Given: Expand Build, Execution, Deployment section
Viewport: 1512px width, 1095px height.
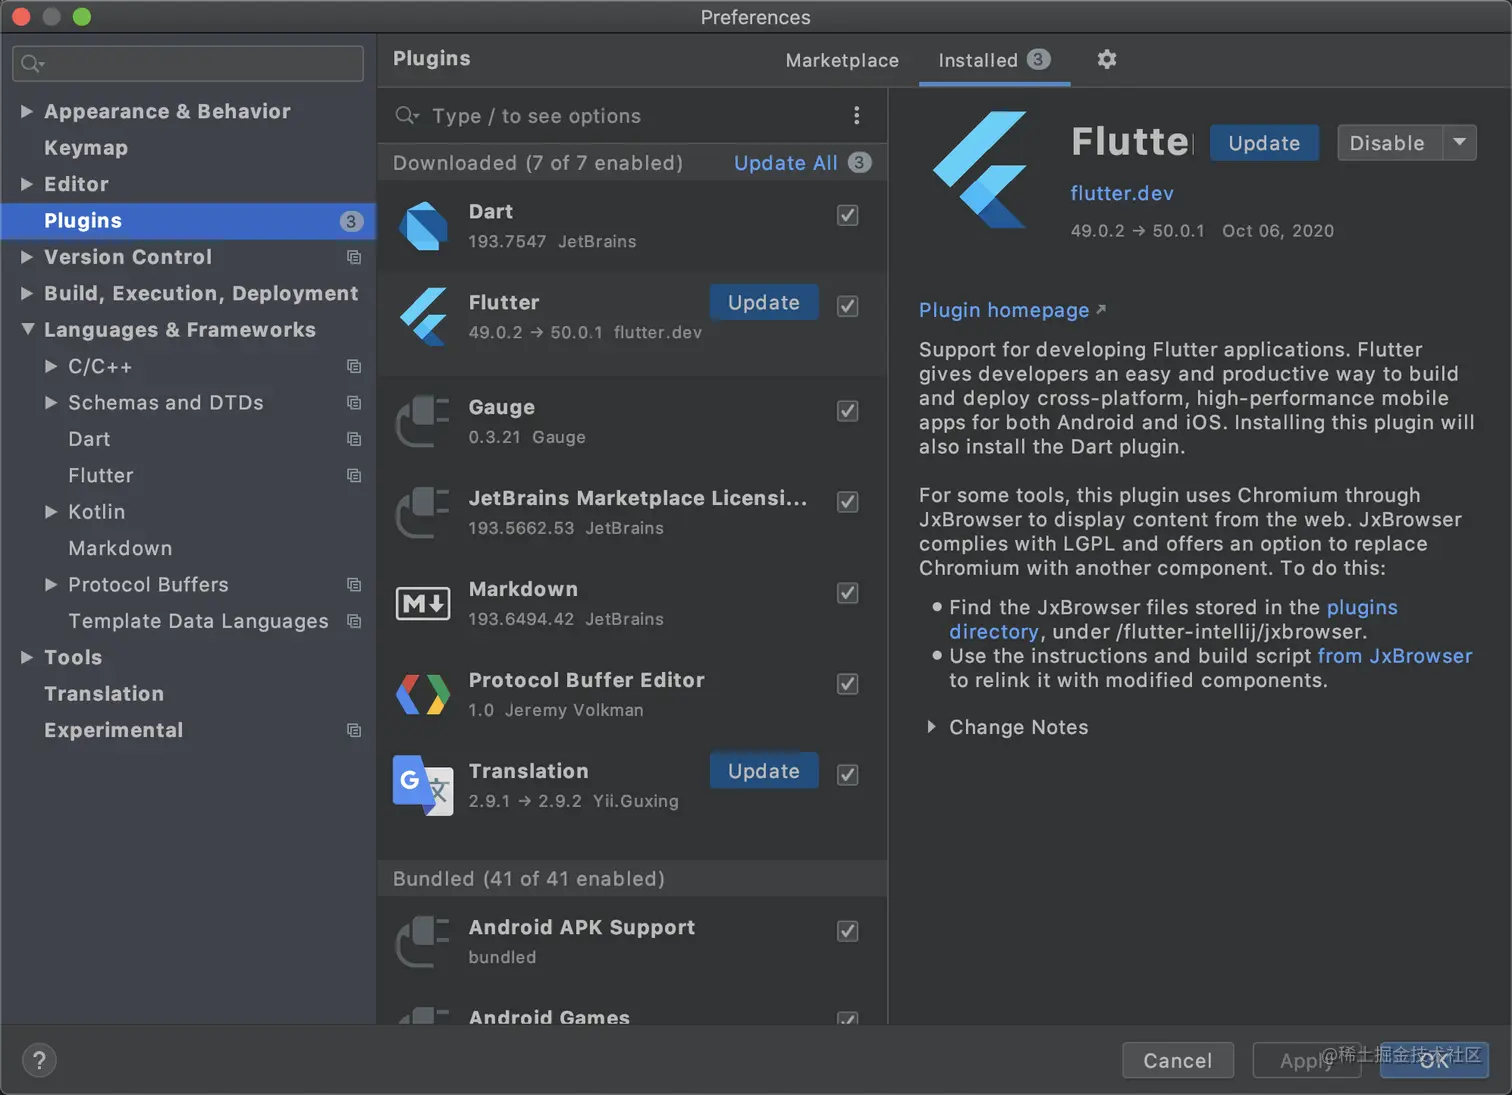Looking at the screenshot, I should (x=27, y=293).
